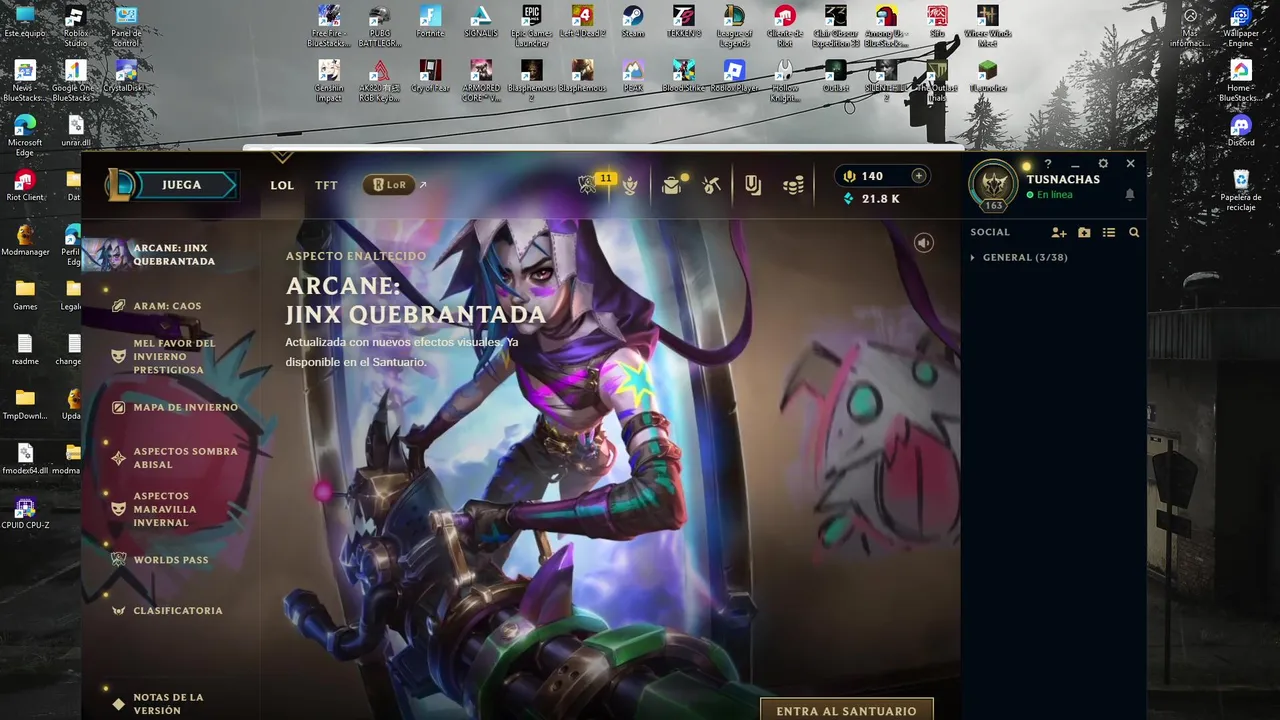Click the friends list view icon in Social
Viewport: 1280px width, 720px height.
[1109, 232]
